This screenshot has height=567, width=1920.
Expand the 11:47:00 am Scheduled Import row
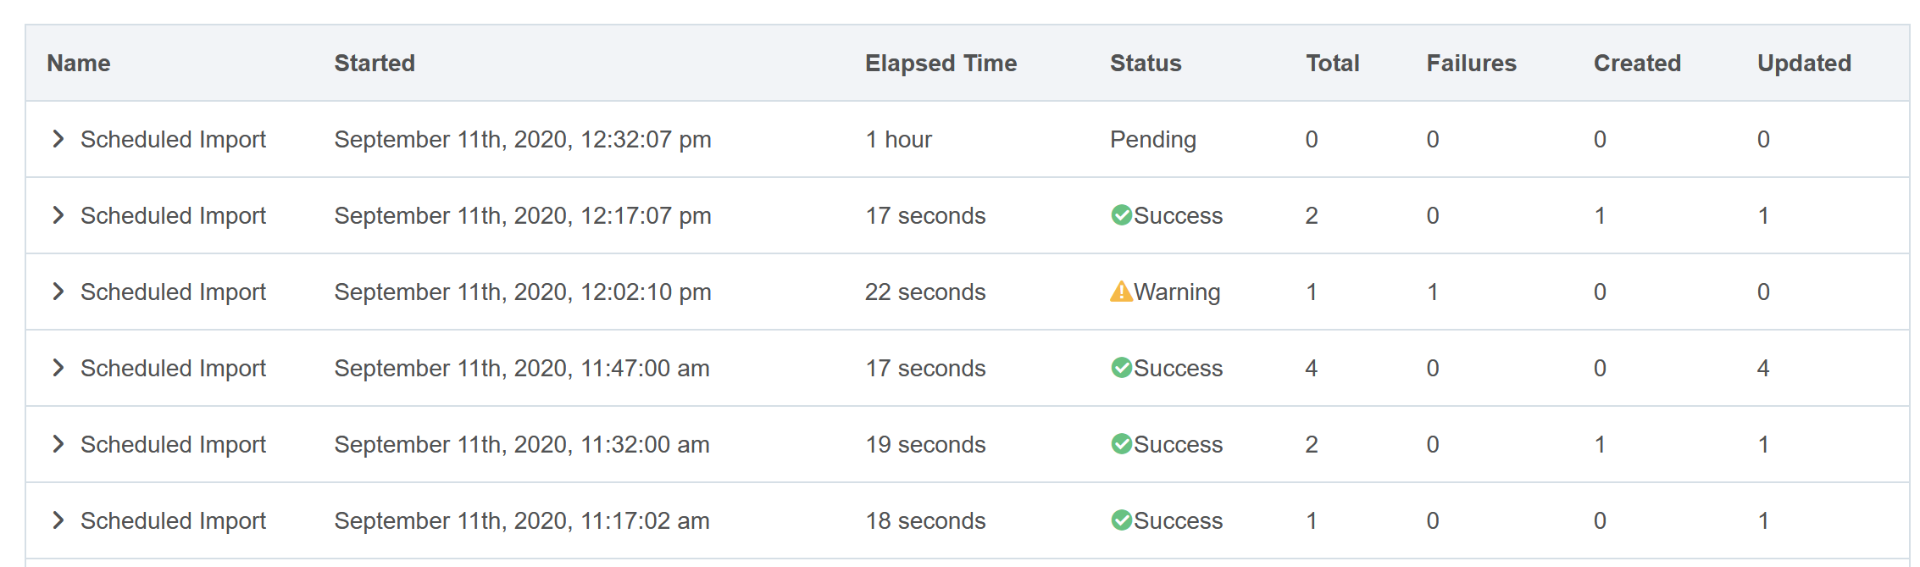[58, 368]
